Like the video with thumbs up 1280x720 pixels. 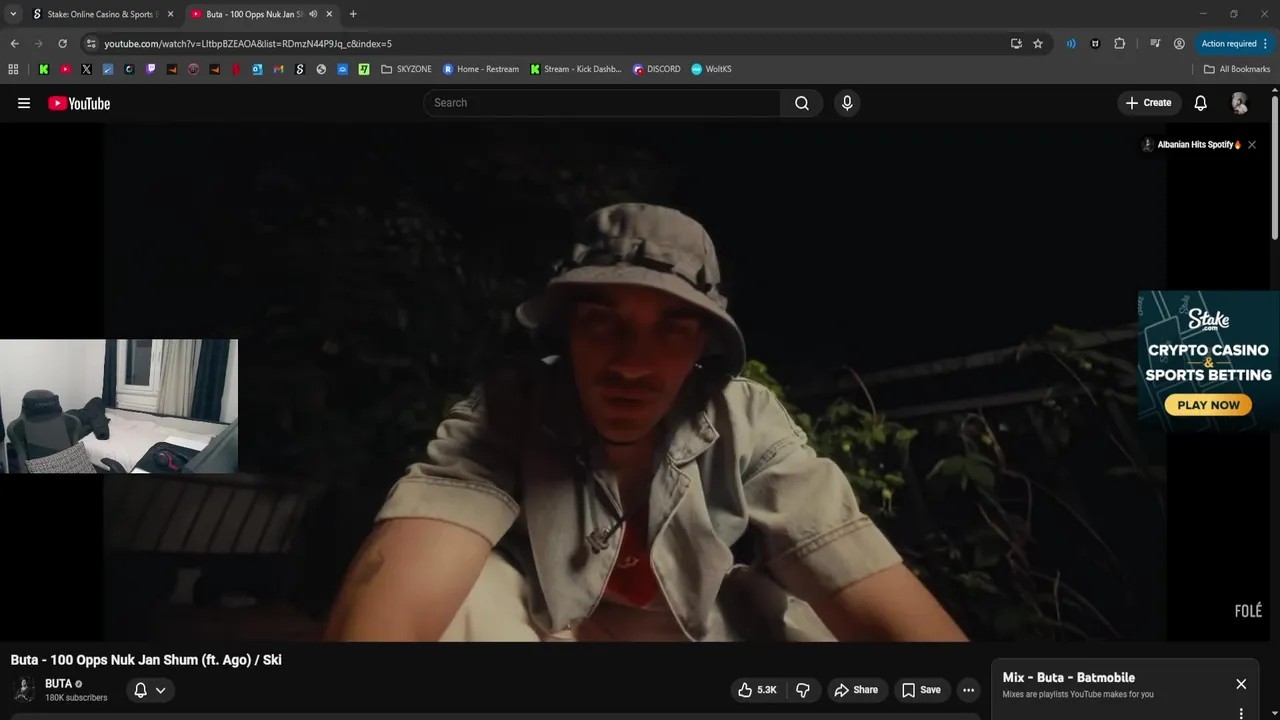tap(757, 690)
